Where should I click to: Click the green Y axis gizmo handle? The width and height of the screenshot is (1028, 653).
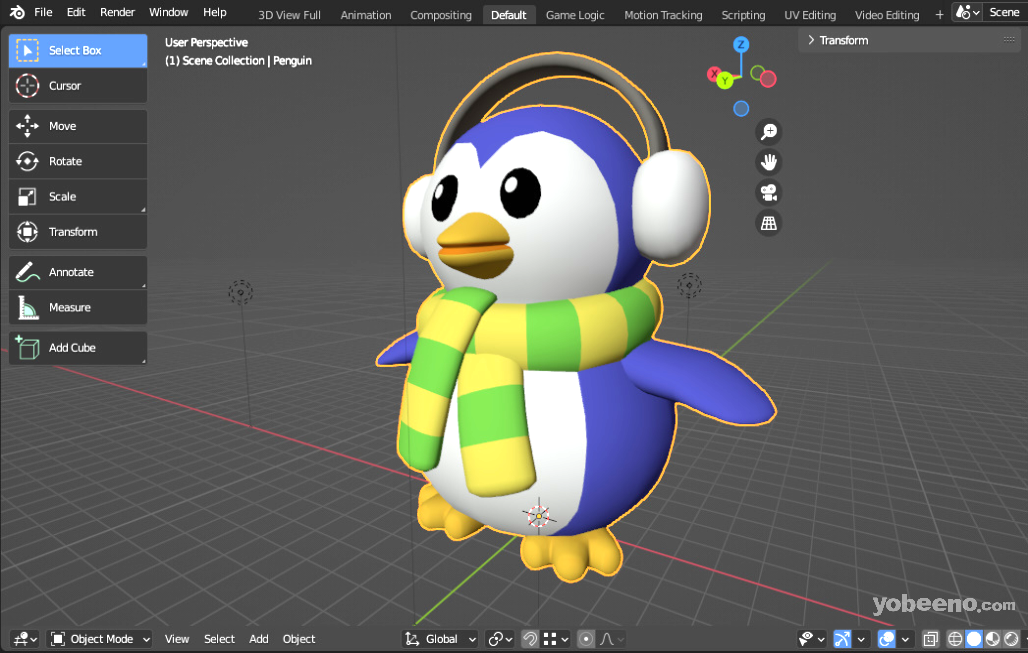coord(725,81)
